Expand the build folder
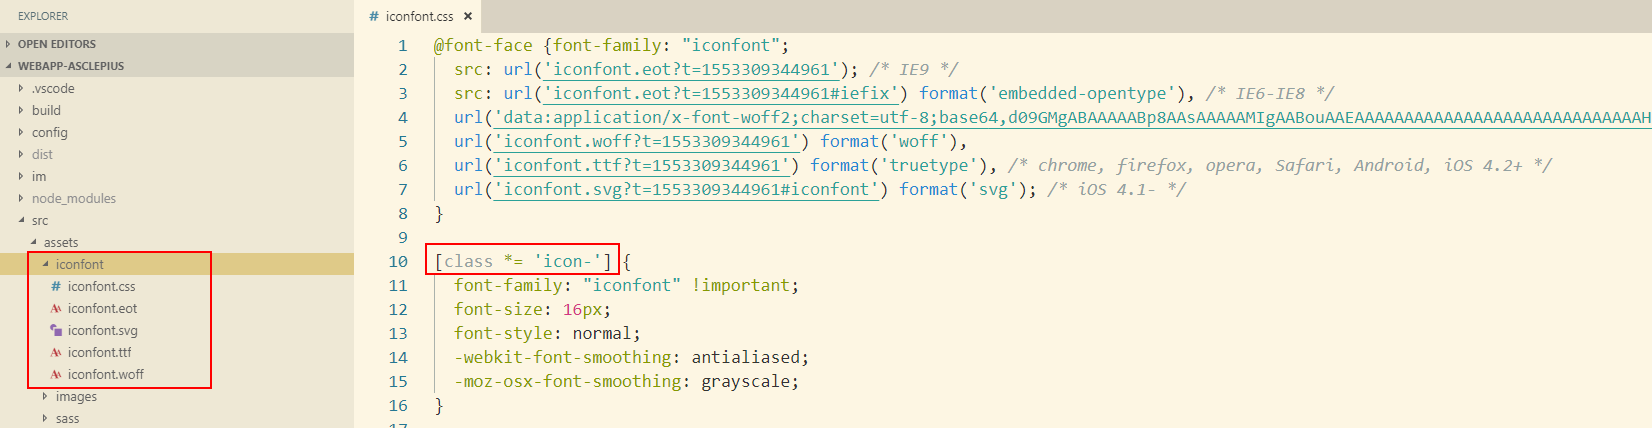Image resolution: width=1652 pixels, height=428 pixels. [x=46, y=111]
